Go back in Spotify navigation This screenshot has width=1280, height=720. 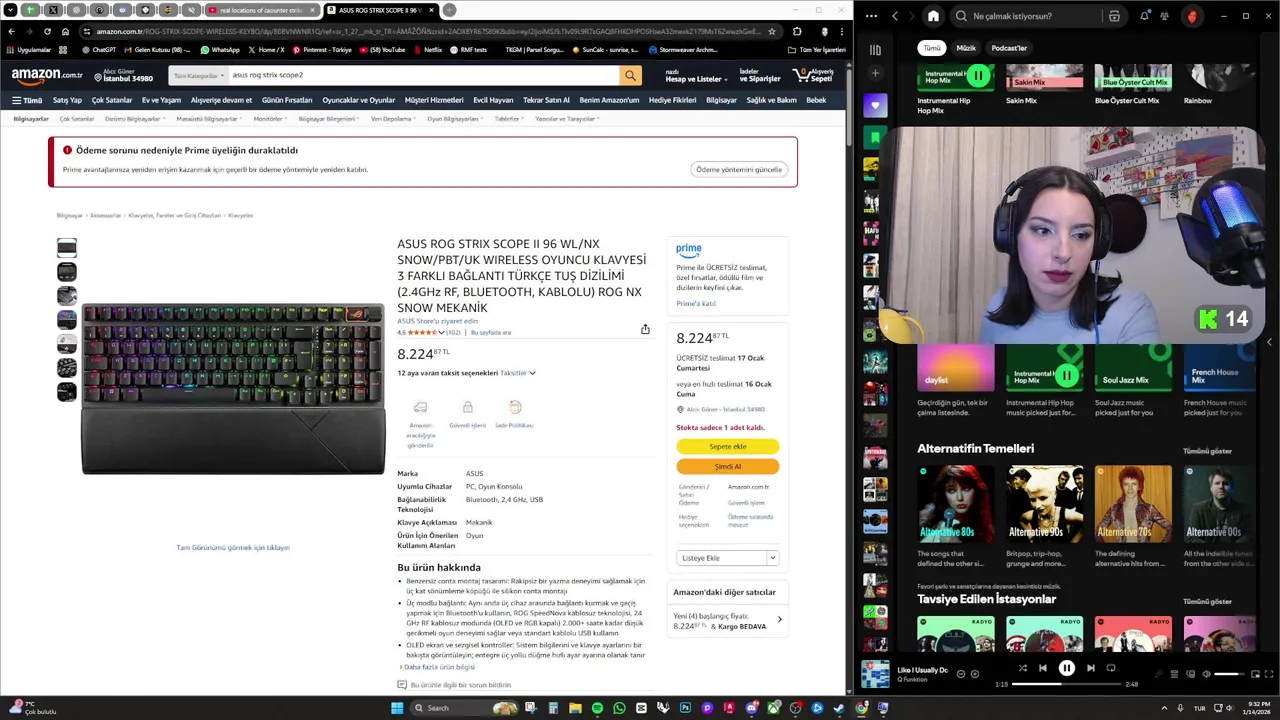tap(895, 16)
